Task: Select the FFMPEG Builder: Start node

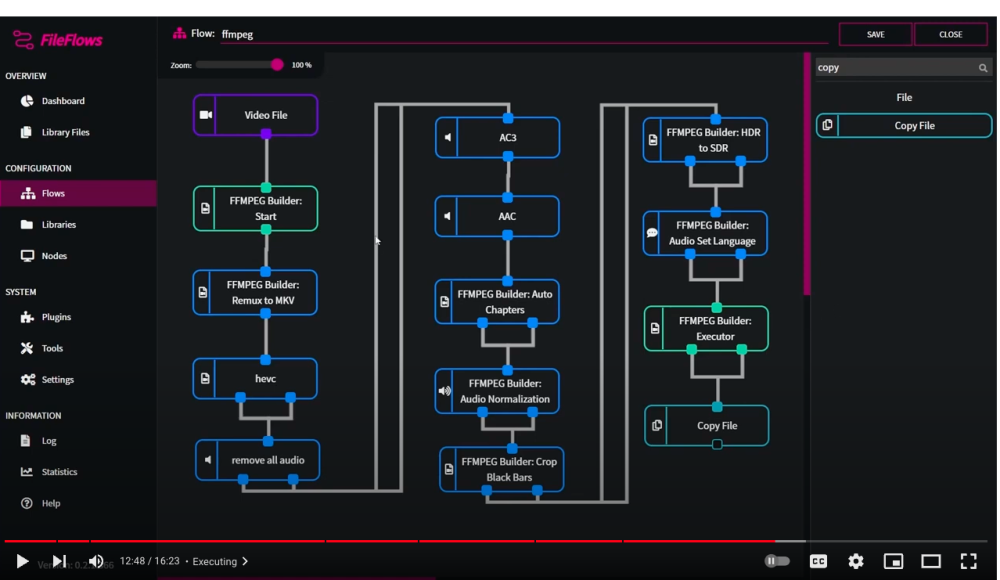Action: (x=256, y=209)
